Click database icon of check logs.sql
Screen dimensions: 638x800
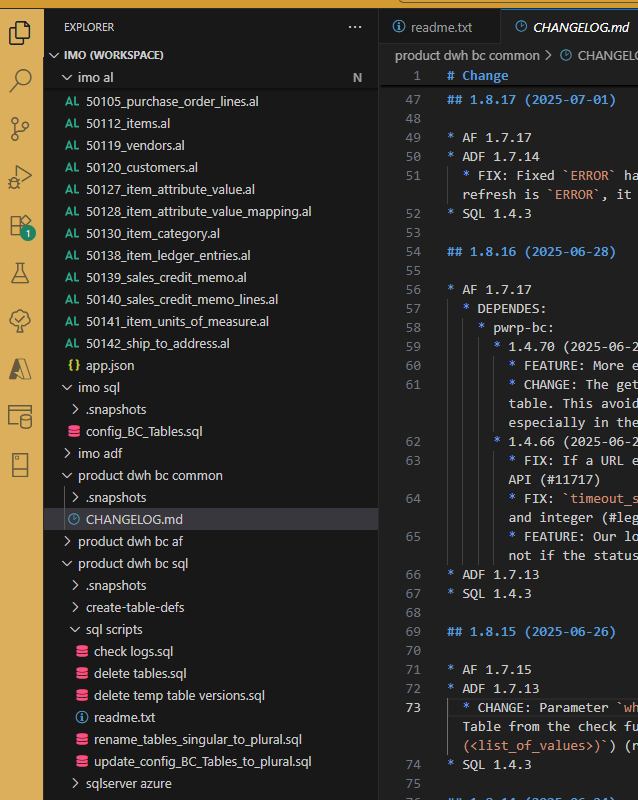[82, 652]
